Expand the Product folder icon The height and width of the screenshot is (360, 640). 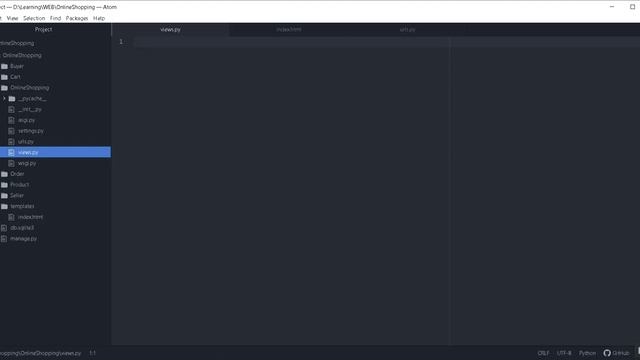[4, 185]
